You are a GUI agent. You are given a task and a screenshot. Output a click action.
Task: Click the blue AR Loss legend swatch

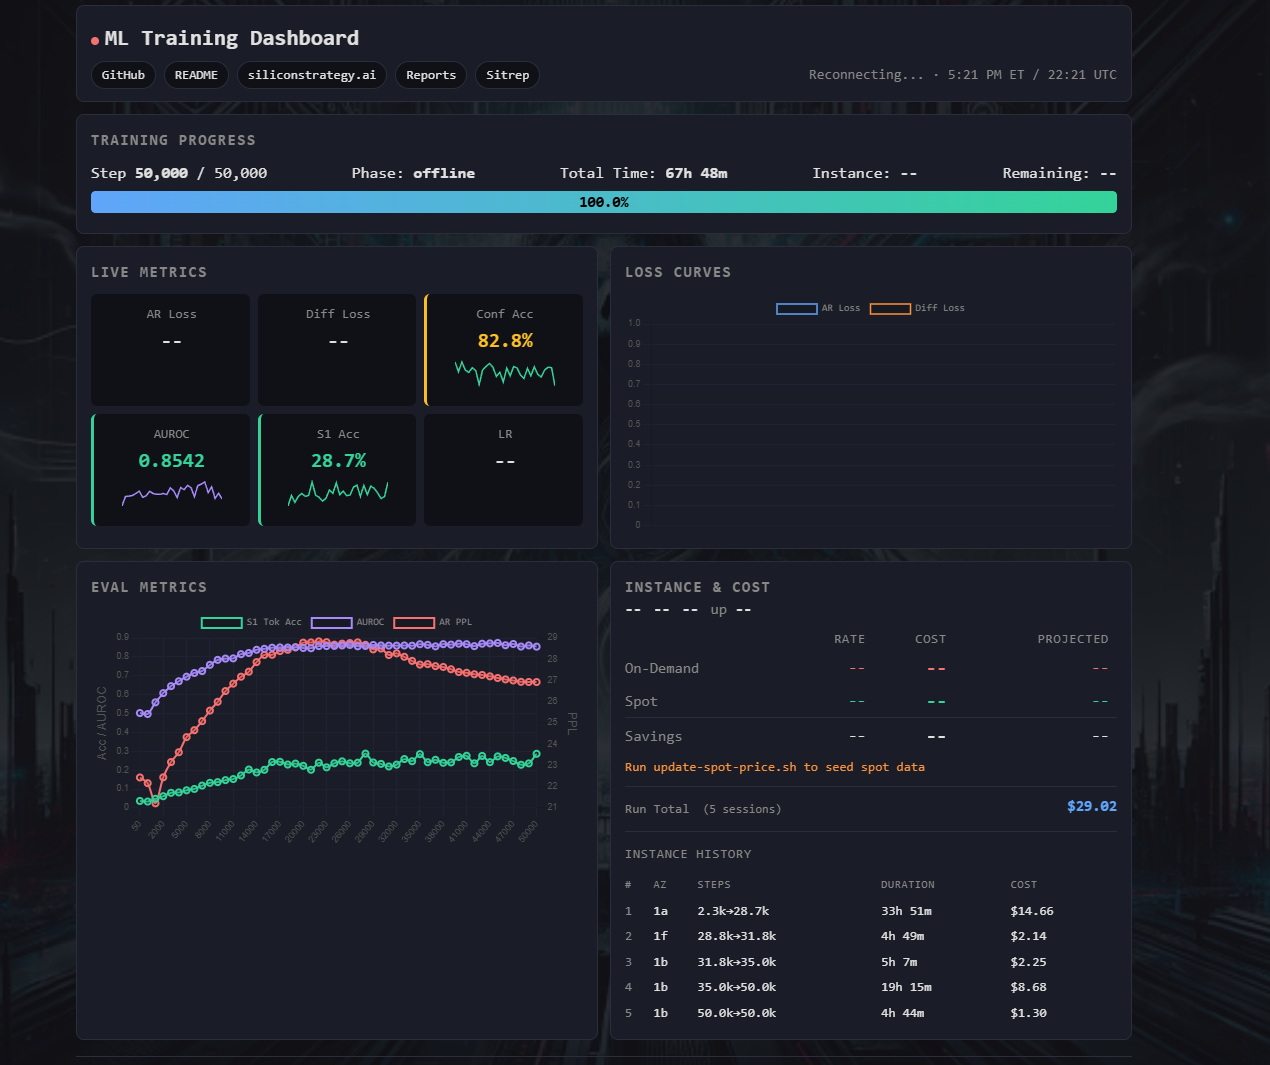[796, 308]
